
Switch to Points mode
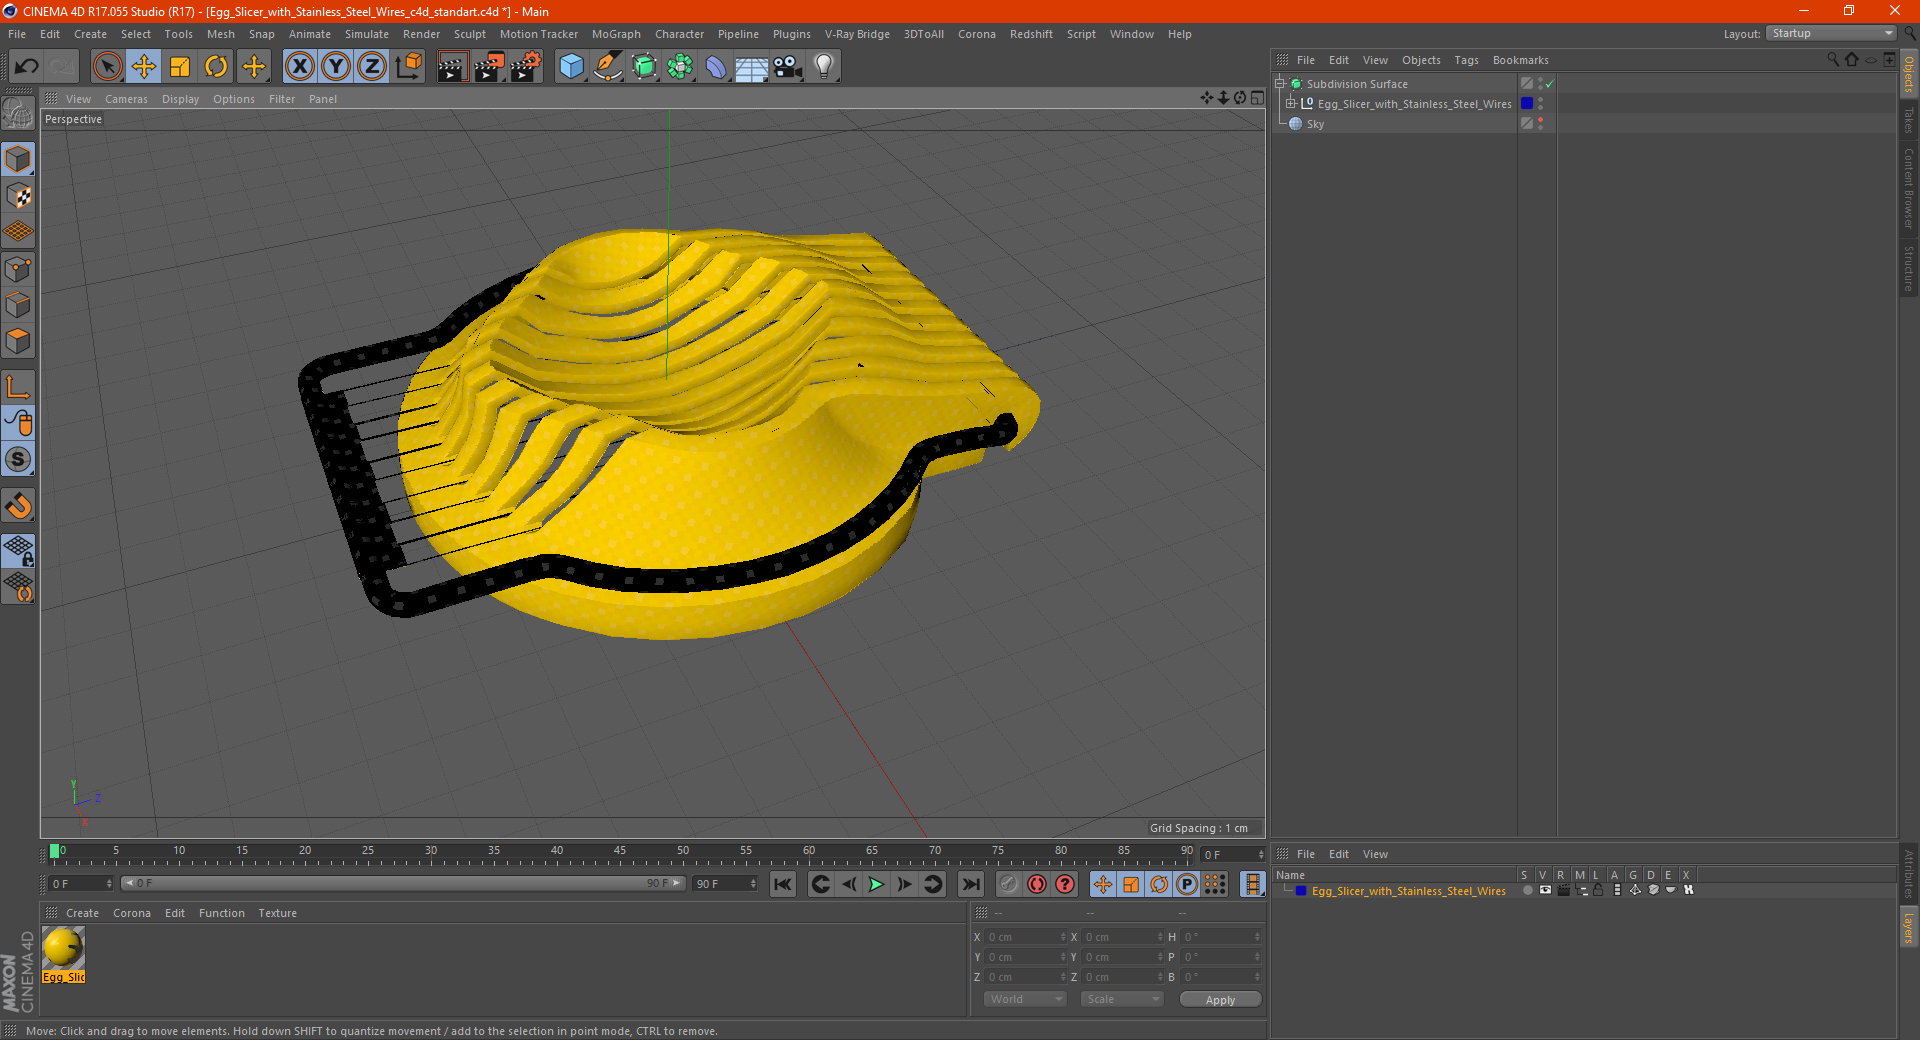pos(18,269)
